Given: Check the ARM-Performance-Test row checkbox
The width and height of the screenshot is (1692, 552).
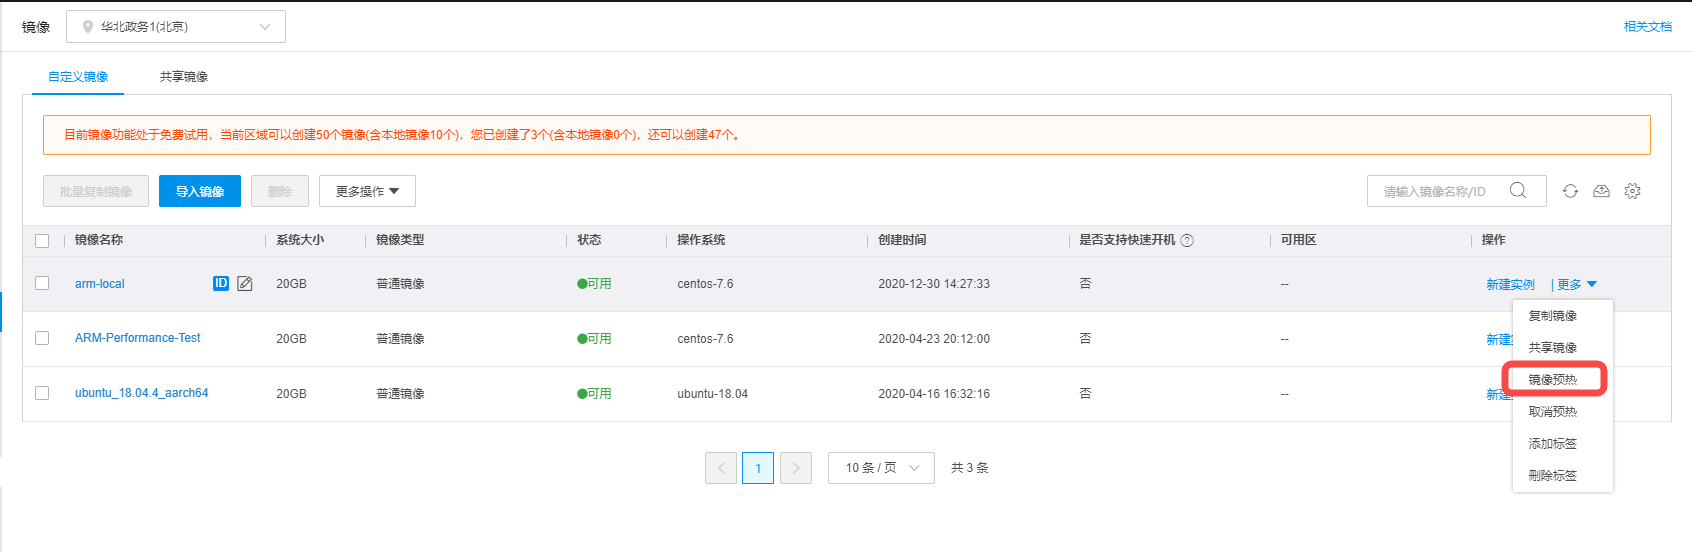Looking at the screenshot, I should 42,338.
